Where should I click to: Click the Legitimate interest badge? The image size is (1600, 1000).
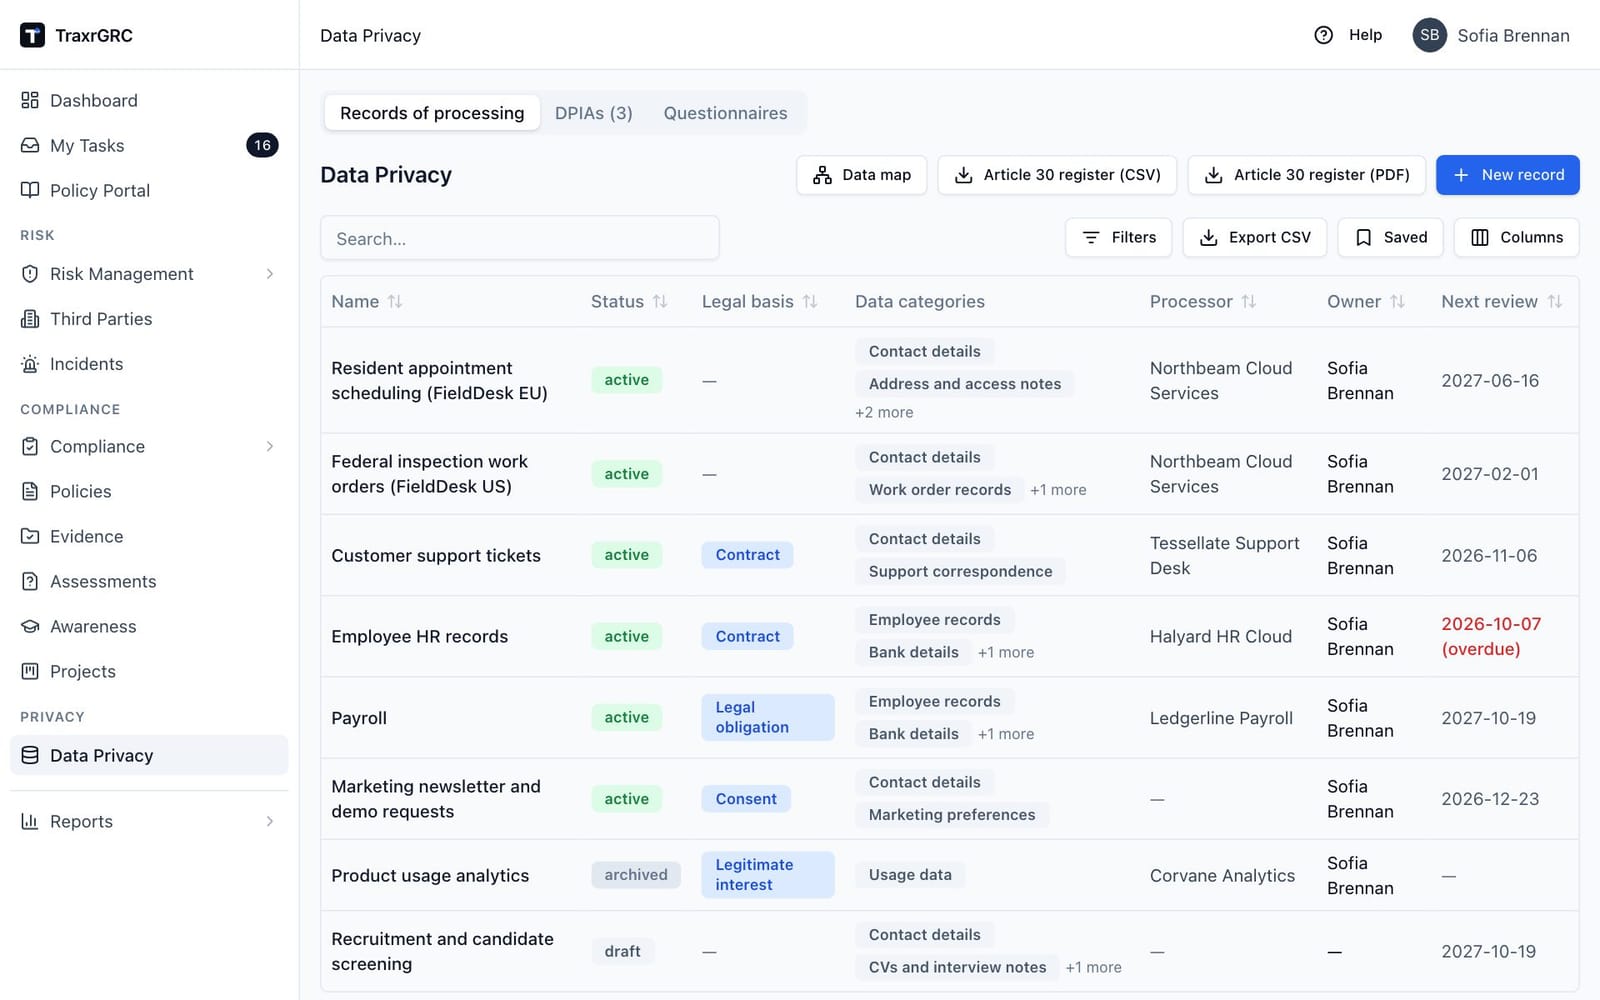(x=768, y=875)
